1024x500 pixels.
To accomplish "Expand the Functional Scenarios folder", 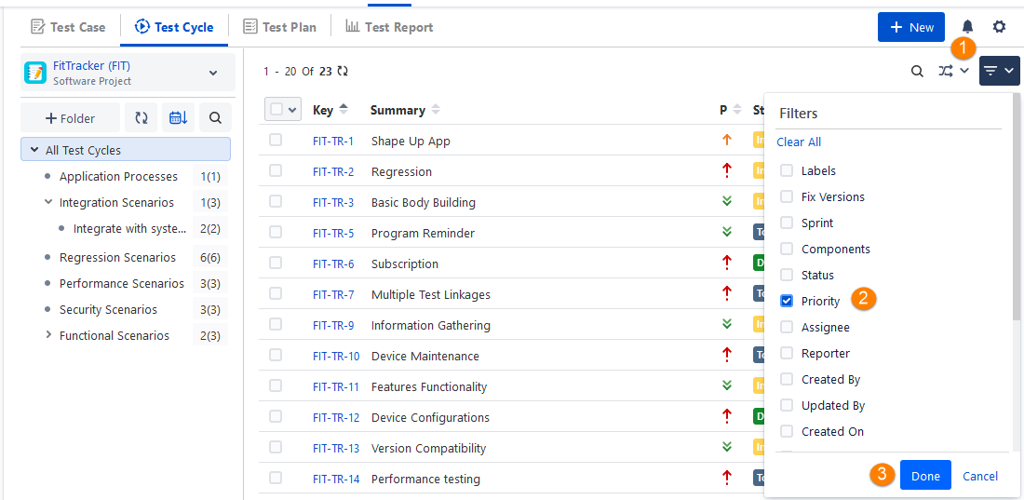I will coord(48,335).
